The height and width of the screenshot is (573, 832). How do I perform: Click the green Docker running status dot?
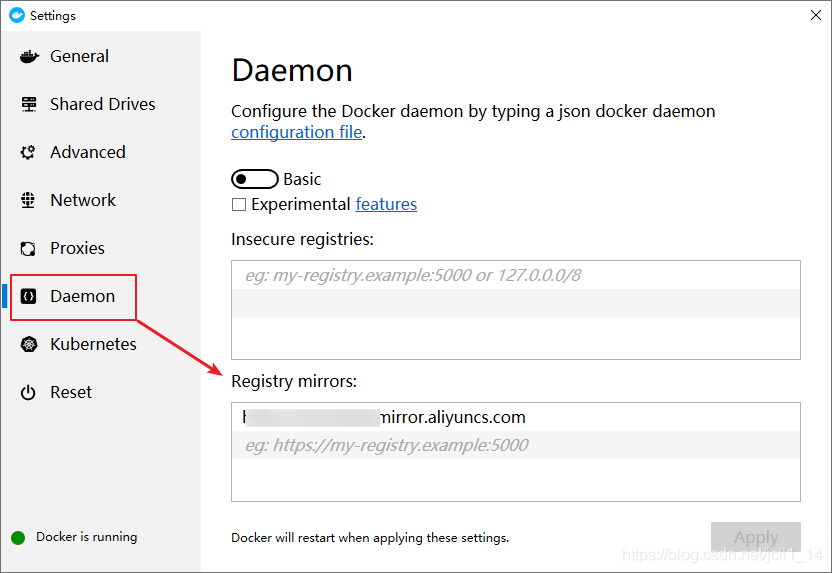(x=18, y=538)
